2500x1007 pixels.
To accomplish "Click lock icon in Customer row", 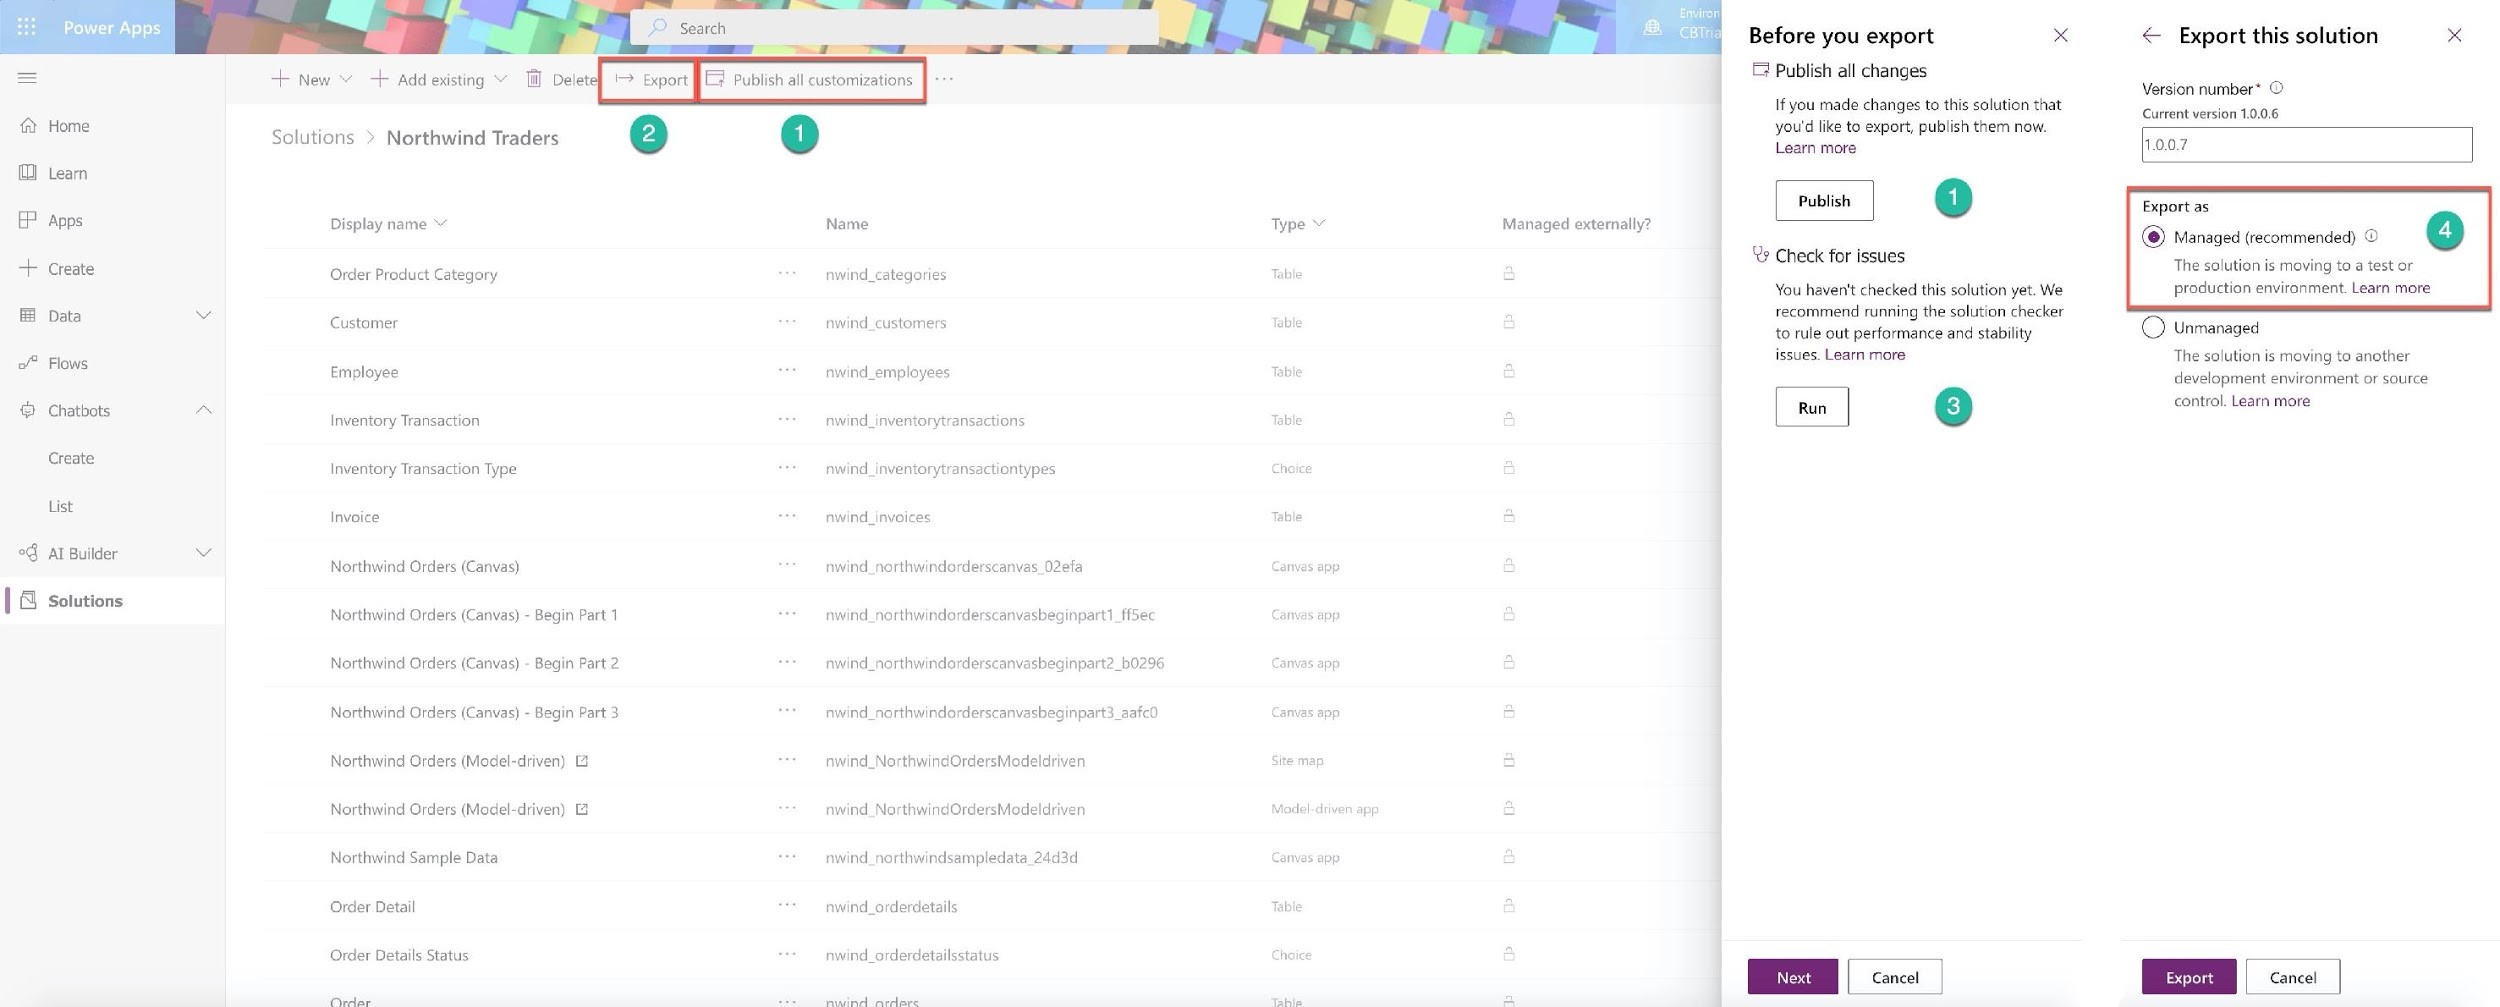I will 1508,321.
